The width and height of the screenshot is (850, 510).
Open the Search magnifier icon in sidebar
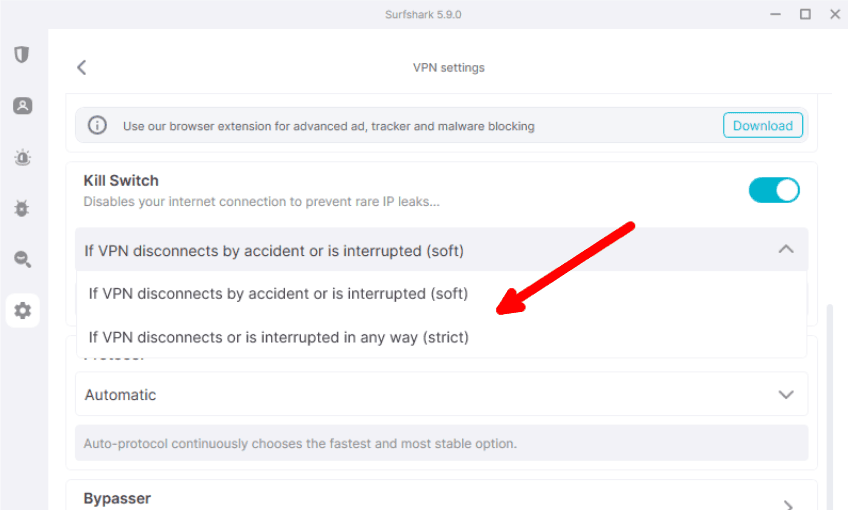tap(22, 259)
